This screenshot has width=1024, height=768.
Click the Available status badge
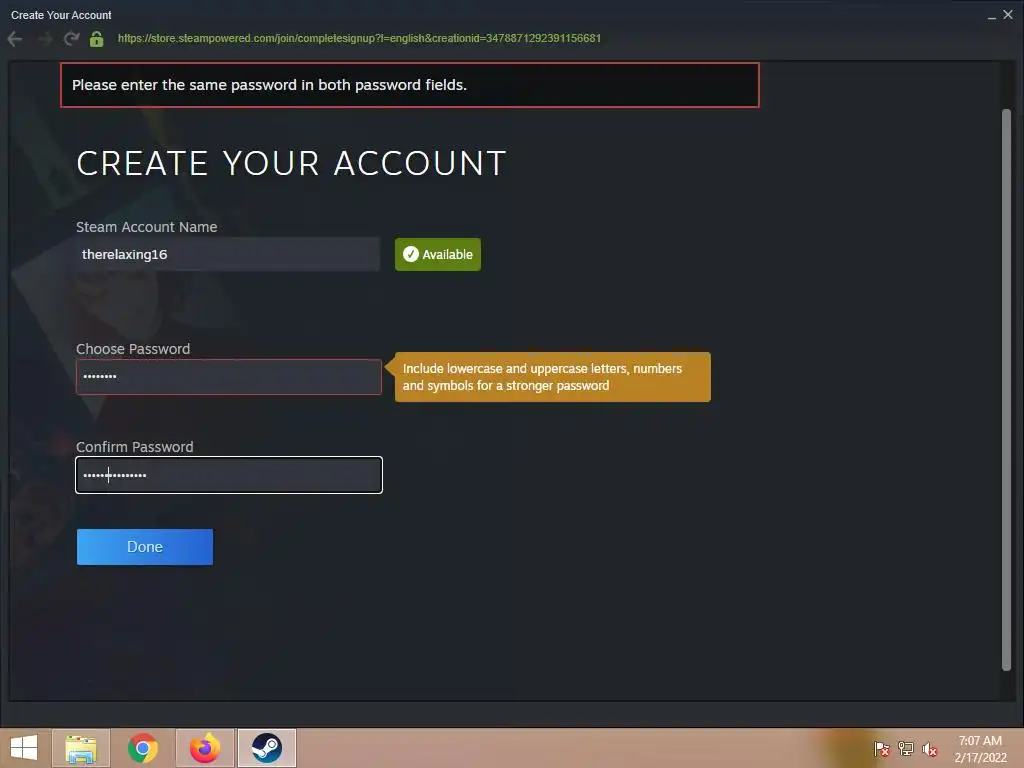(438, 254)
